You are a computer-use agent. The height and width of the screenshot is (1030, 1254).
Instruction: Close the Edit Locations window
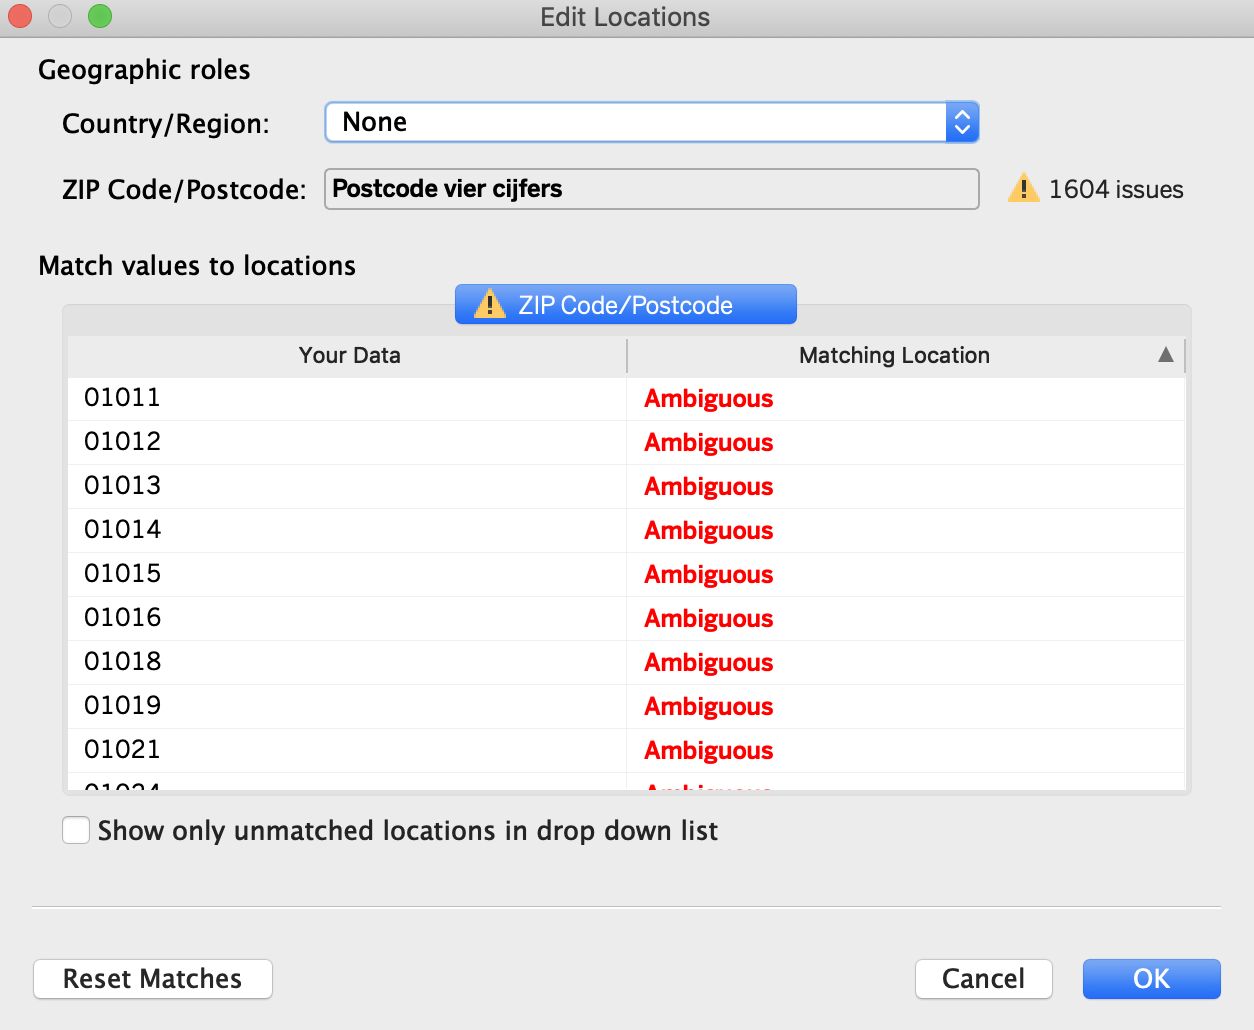[x=20, y=16]
